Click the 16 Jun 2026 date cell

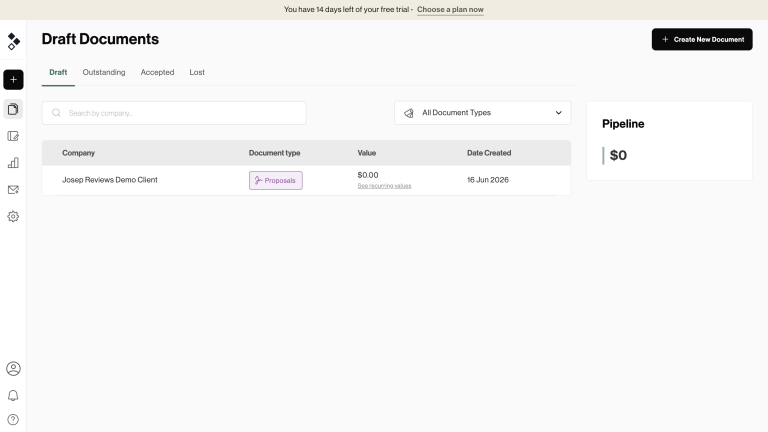coord(488,180)
